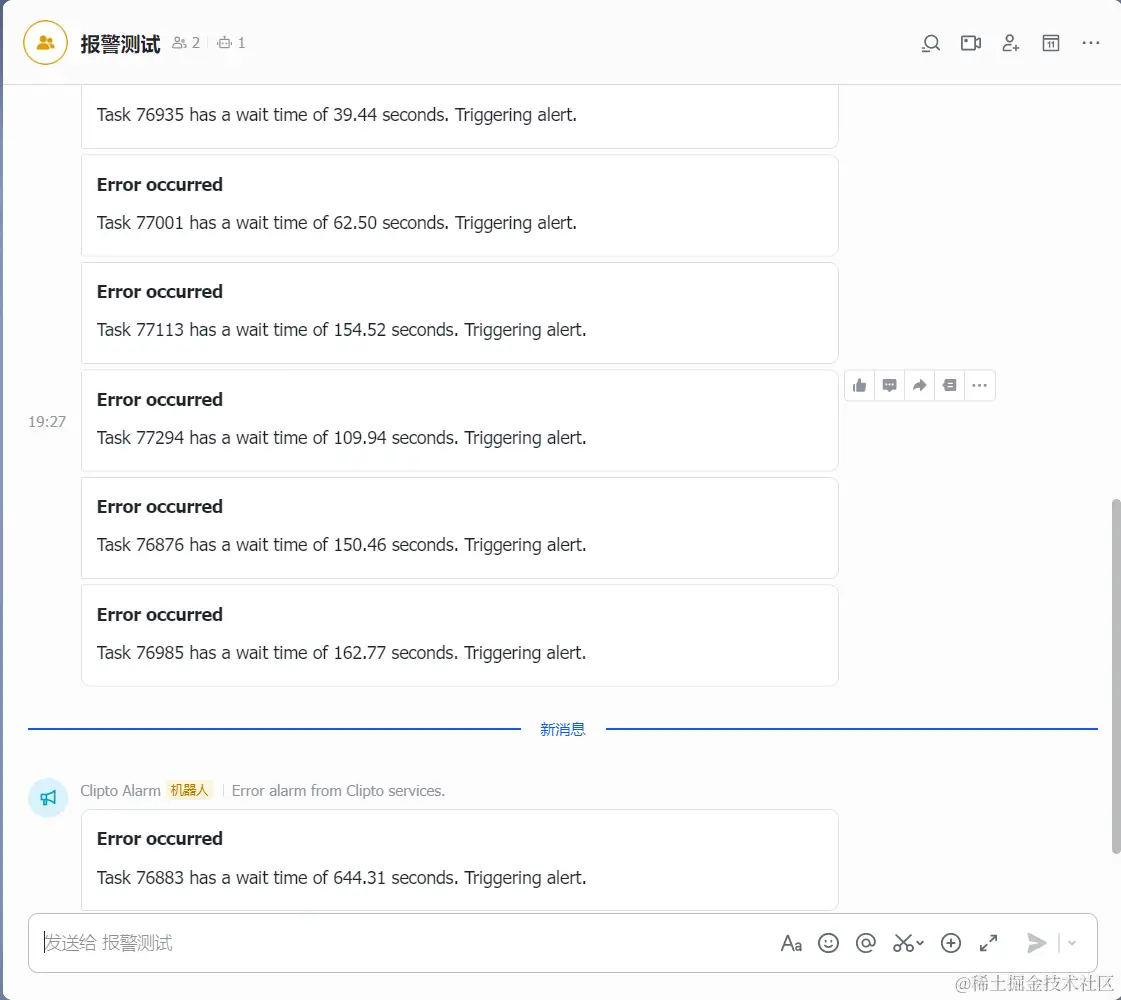Open text formatting Aa options
The height and width of the screenshot is (1000, 1121).
pos(791,944)
